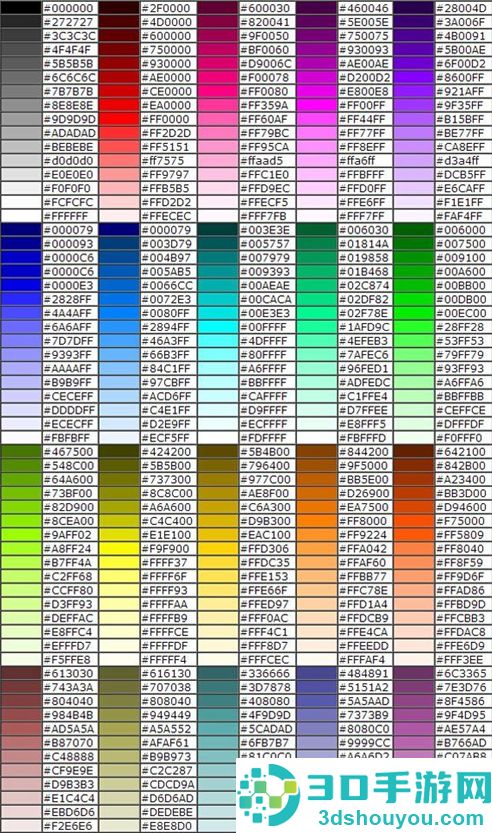
Task: Pick the lavender swatch beside #DCB5FF
Action: point(413,174)
